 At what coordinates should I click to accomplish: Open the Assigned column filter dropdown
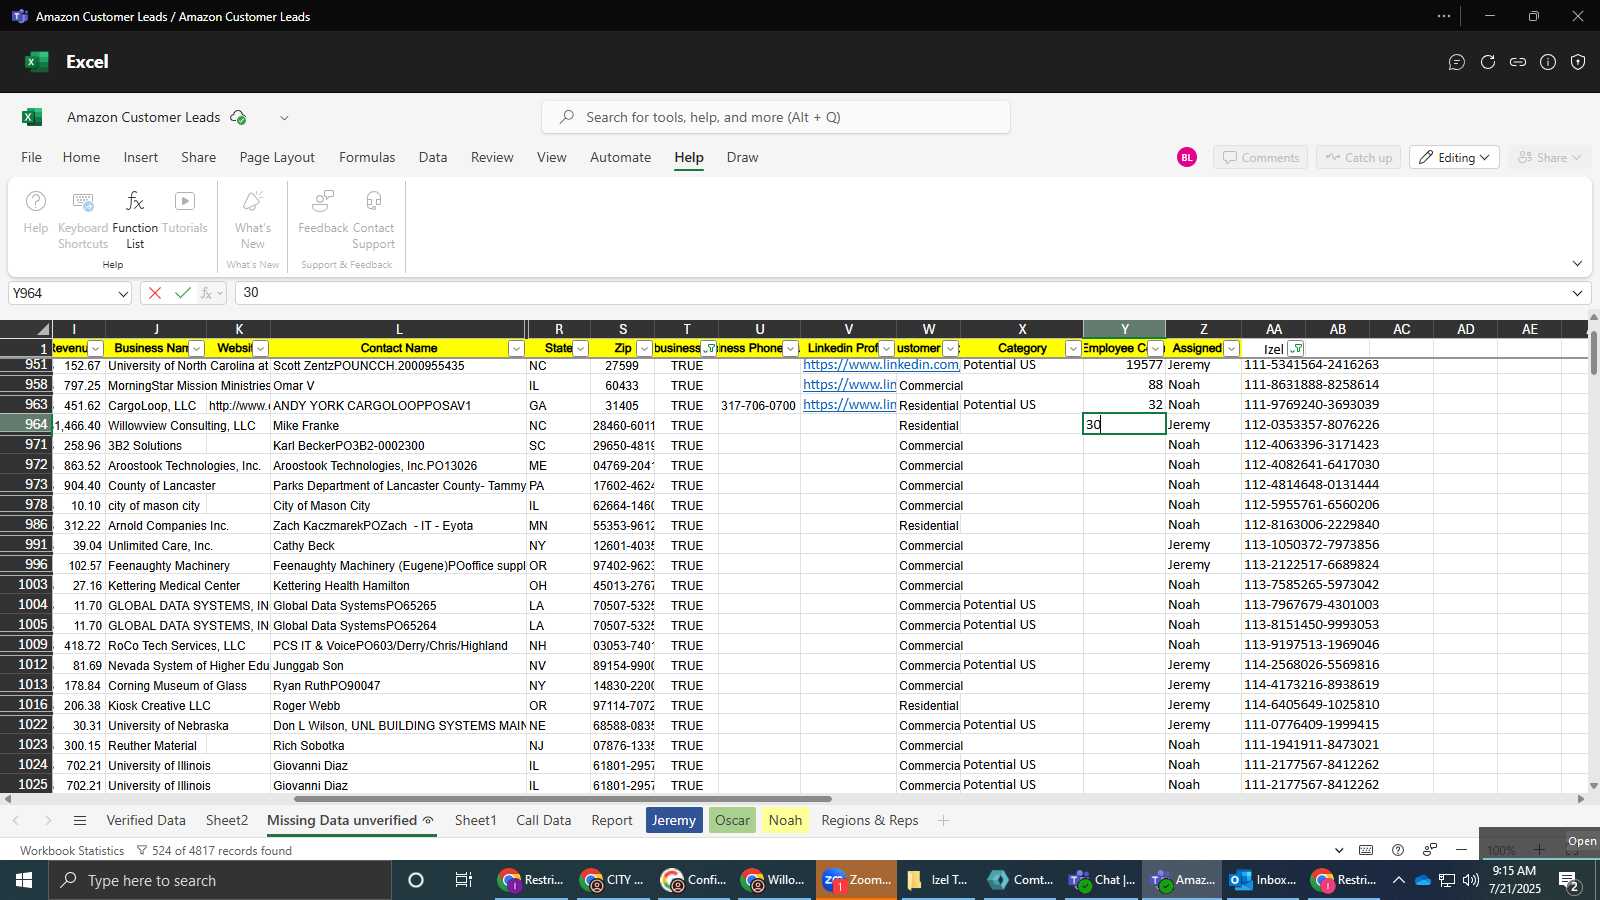point(1232,349)
